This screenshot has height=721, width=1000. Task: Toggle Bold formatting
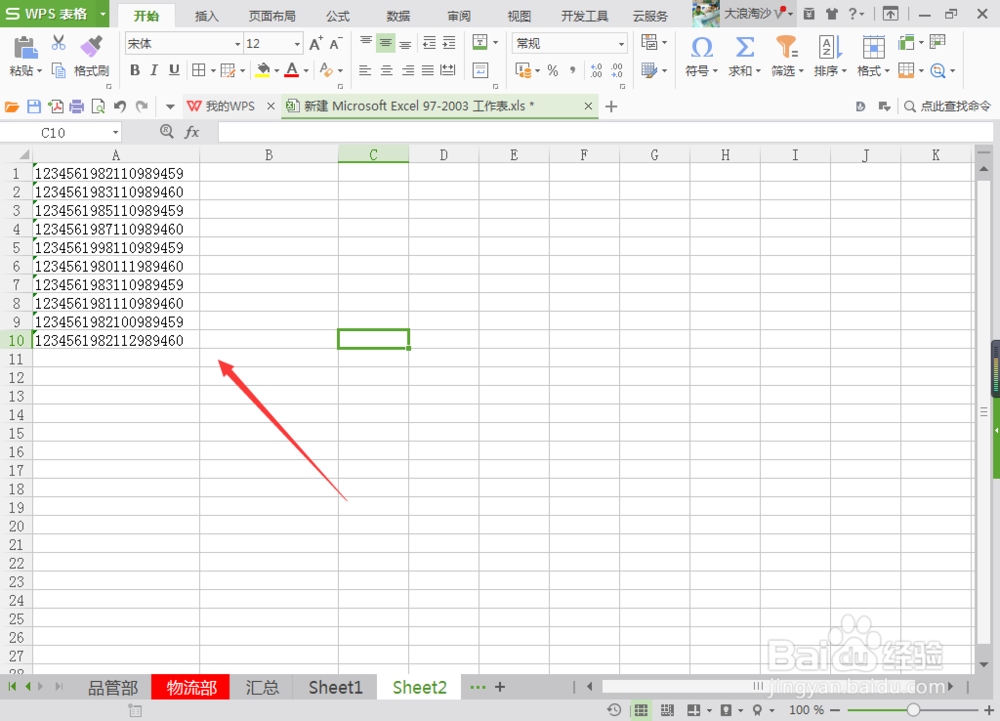(x=135, y=70)
